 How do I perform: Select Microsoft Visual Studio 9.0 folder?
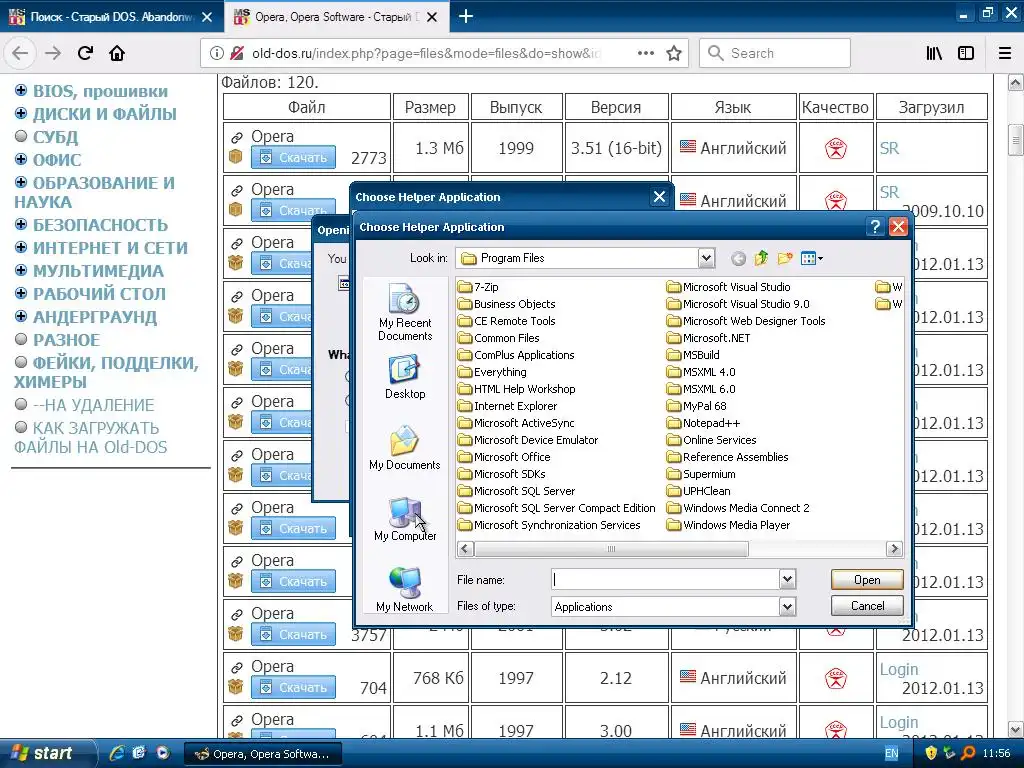(x=738, y=304)
